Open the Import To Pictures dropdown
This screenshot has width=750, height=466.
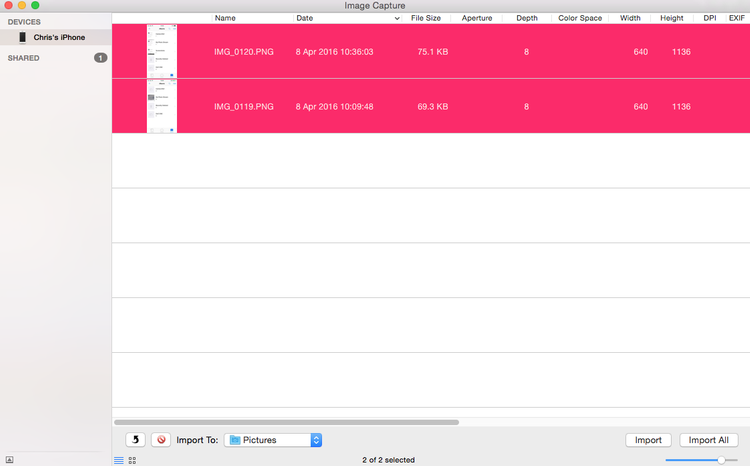273,440
